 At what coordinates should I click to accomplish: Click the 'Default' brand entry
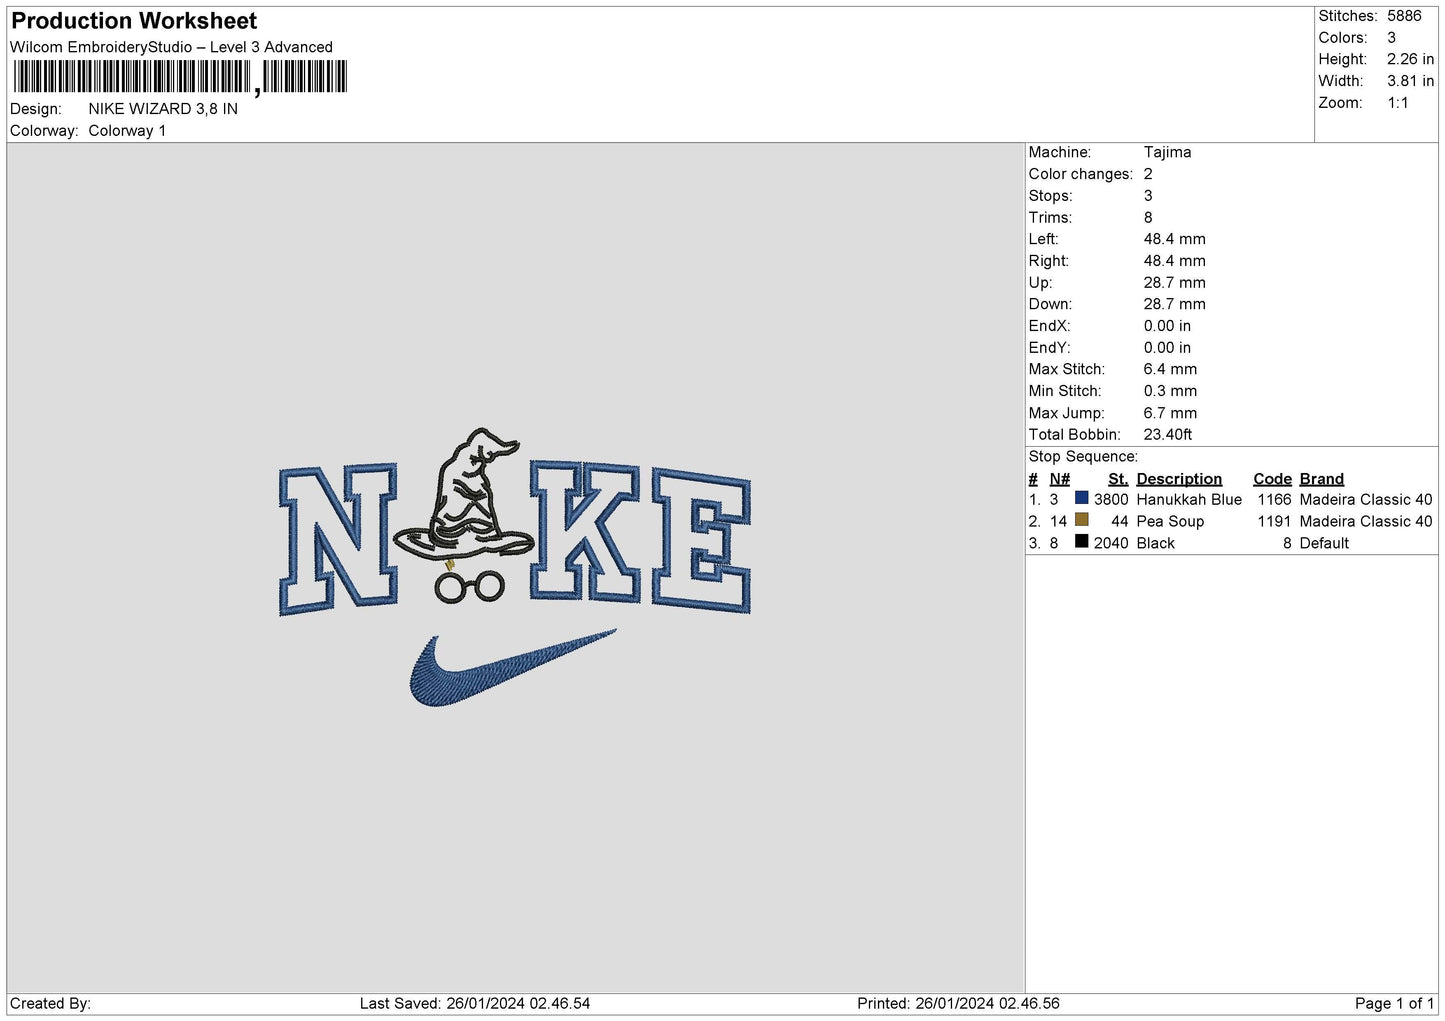pos(1324,544)
